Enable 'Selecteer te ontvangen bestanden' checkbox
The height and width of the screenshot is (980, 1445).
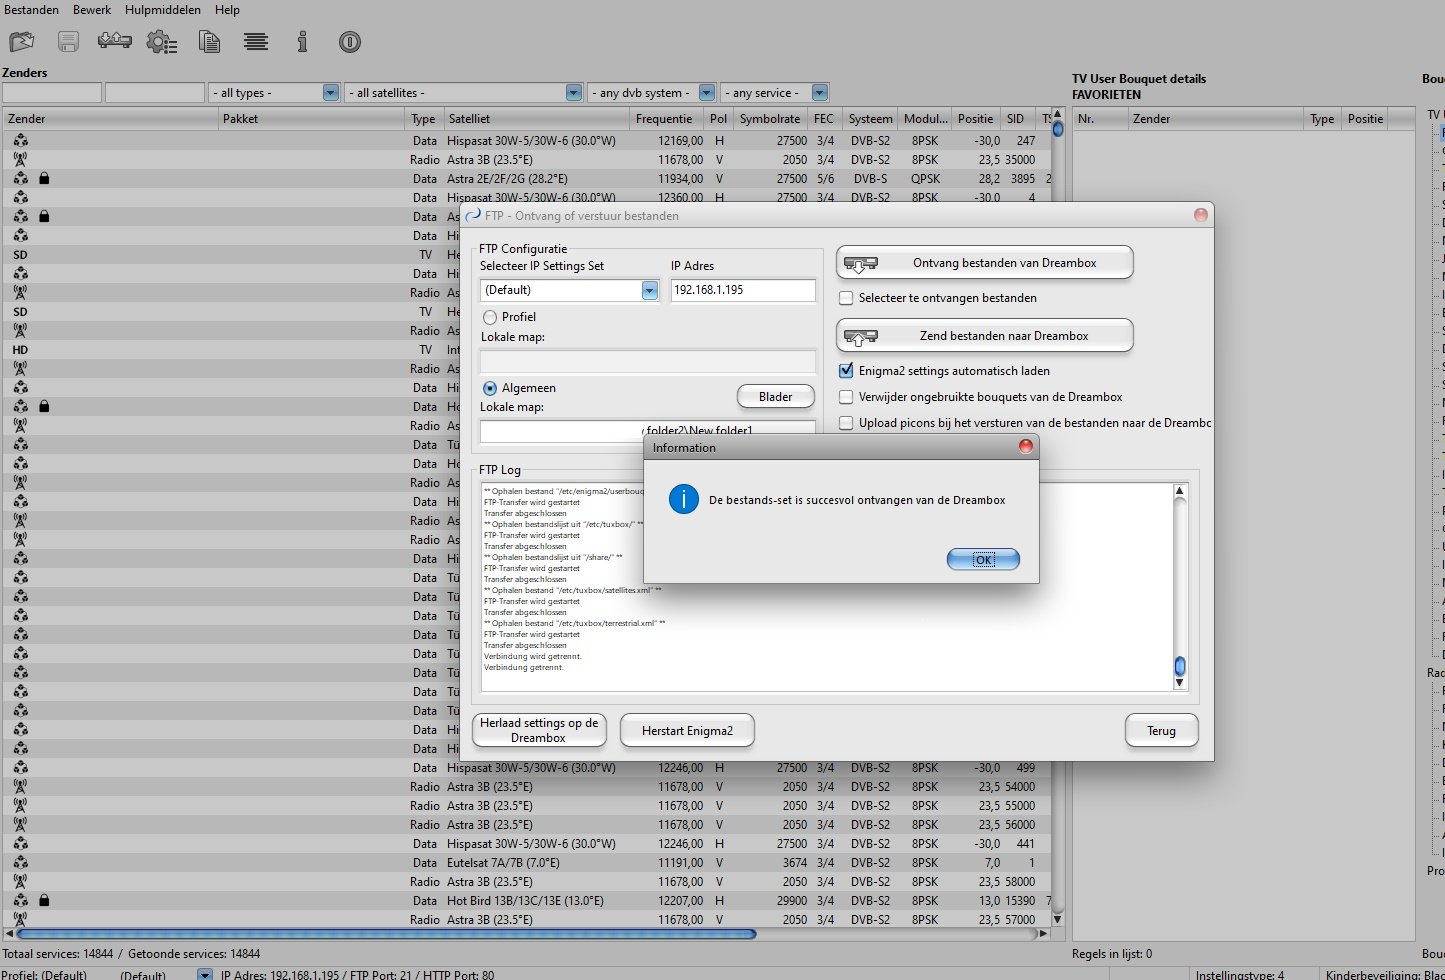pos(847,298)
